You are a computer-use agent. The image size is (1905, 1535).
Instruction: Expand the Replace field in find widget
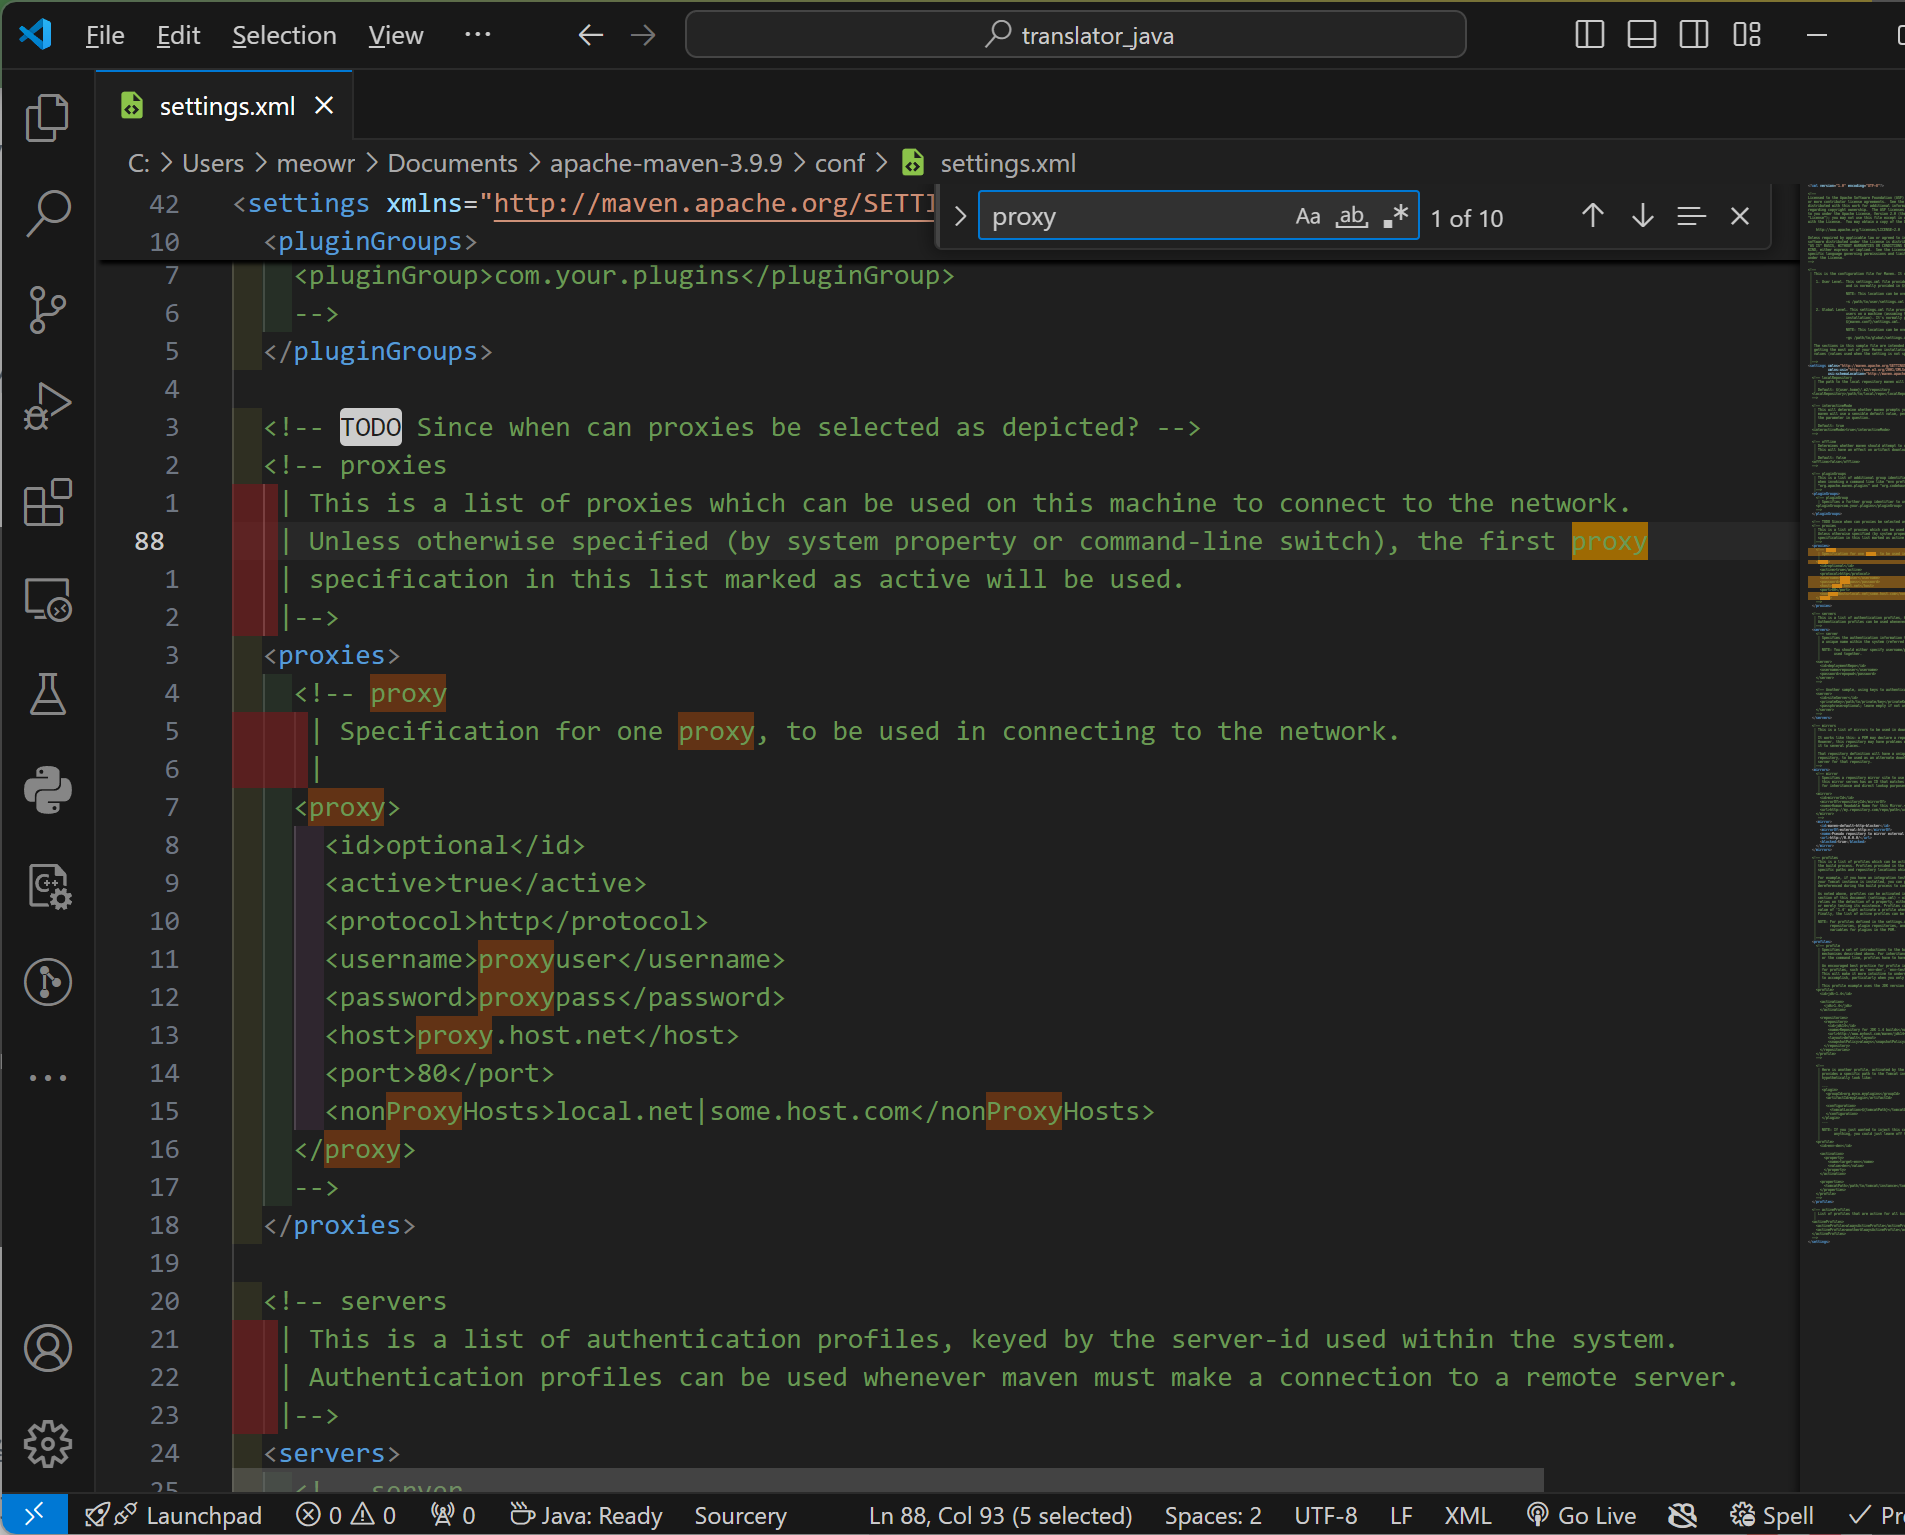[960, 217]
